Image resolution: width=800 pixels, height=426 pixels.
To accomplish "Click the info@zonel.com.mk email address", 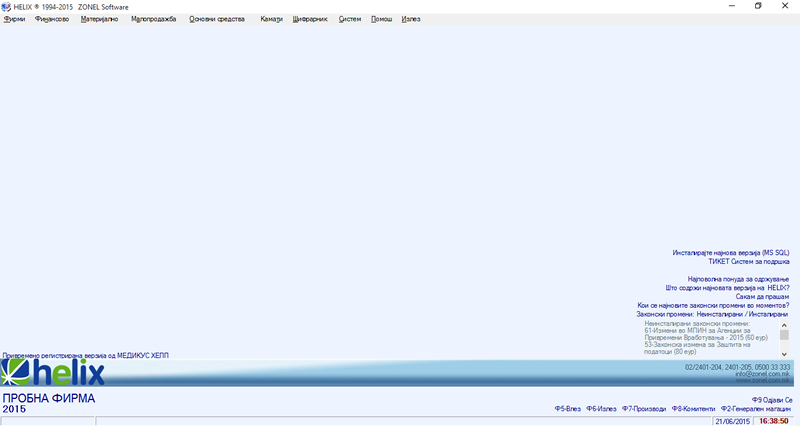I will pos(762,374).
